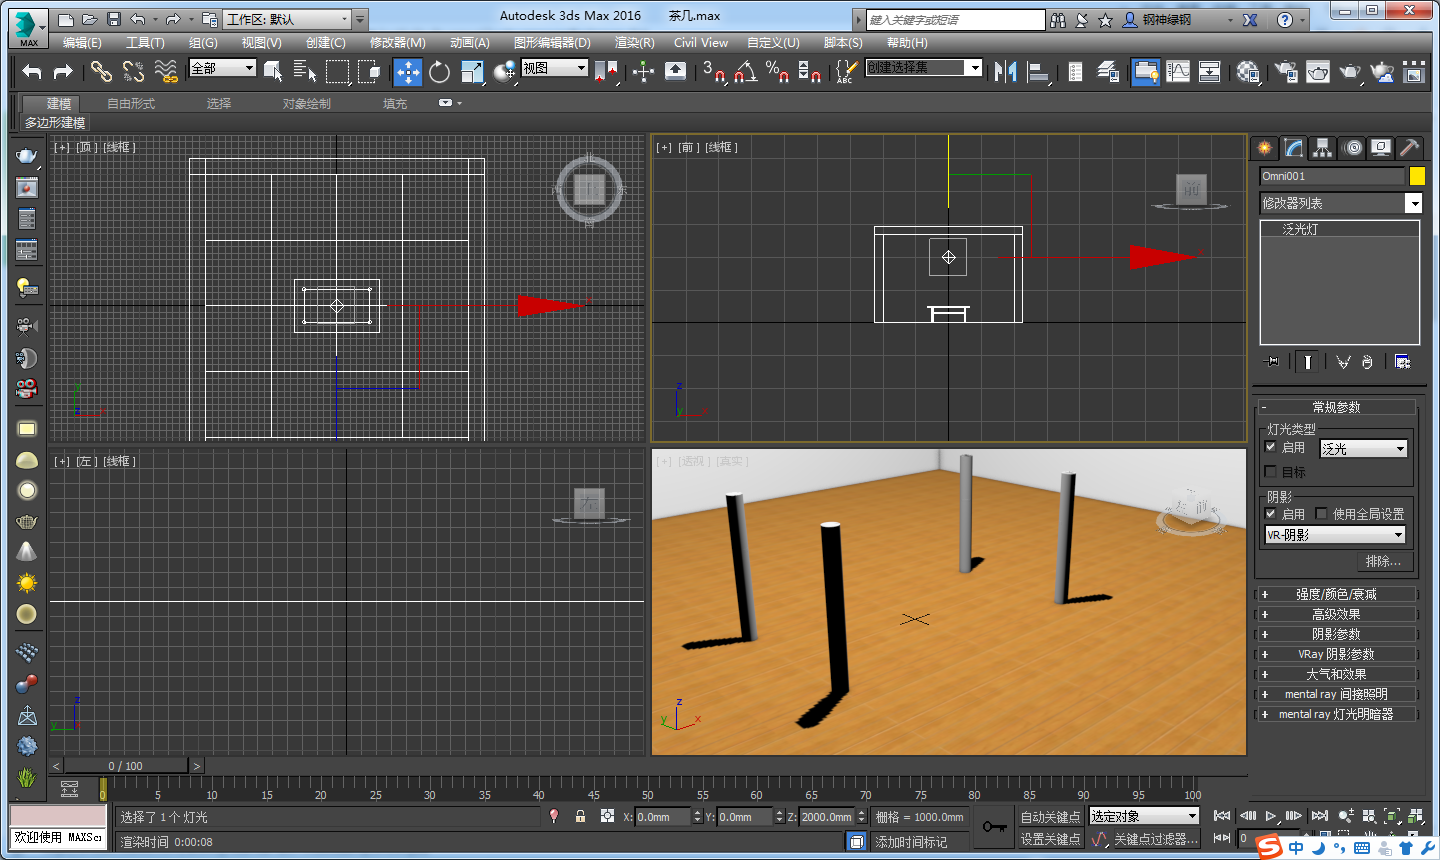Click the Select and Scale tool
The width and height of the screenshot is (1440, 860).
tap(472, 71)
